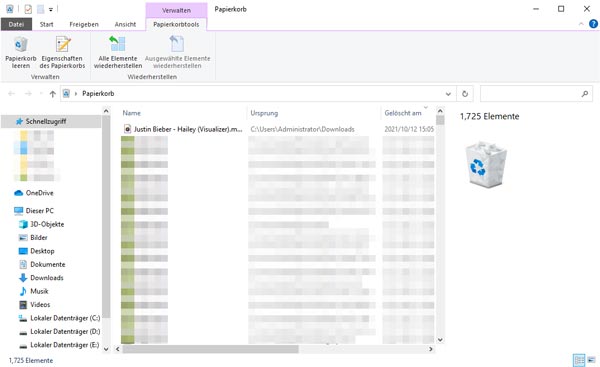Select Dieser PC in the sidebar

tap(39, 210)
